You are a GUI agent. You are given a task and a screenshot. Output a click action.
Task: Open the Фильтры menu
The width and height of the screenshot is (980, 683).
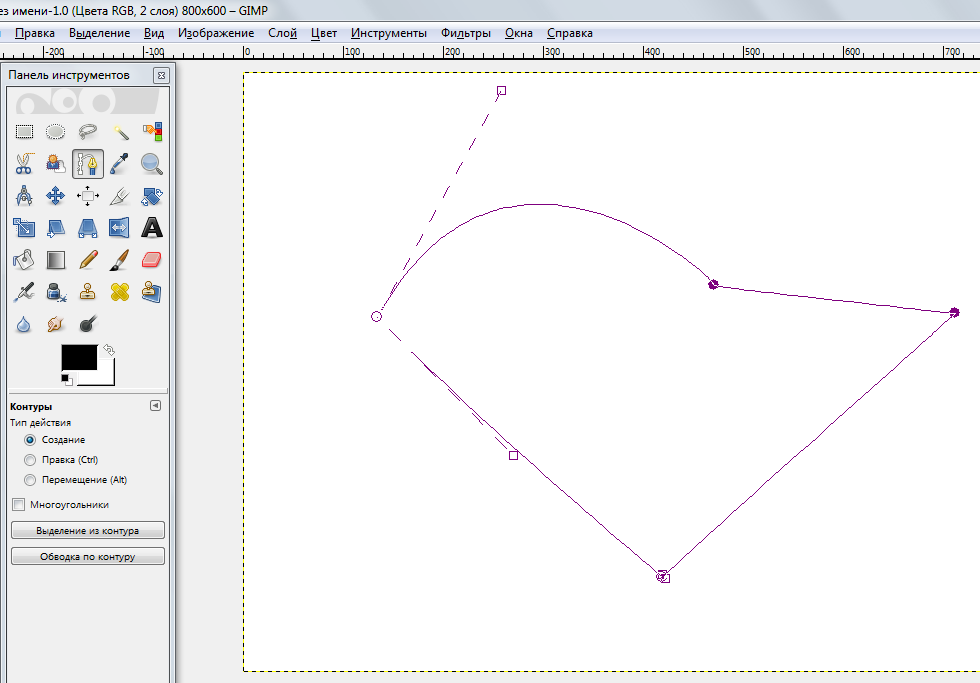[465, 33]
